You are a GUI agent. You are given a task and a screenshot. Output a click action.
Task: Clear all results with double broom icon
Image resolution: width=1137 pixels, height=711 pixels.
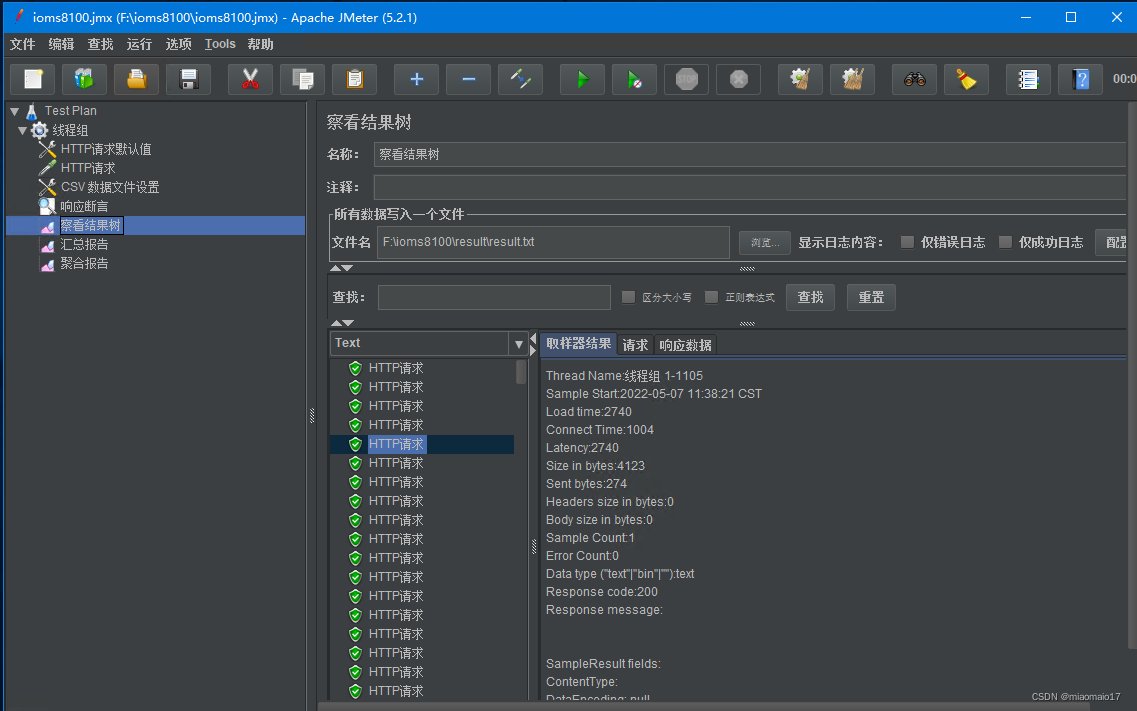click(x=853, y=79)
